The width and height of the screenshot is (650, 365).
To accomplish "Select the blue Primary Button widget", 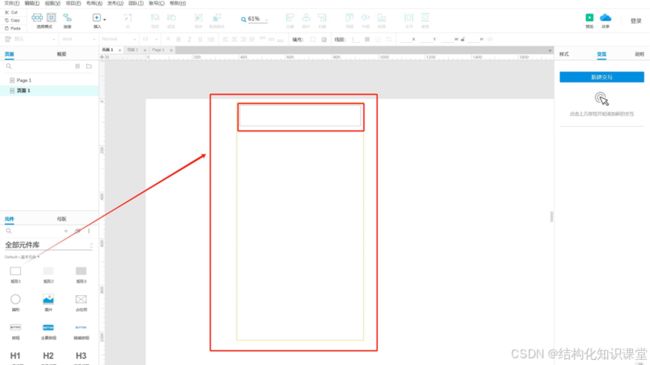I will tap(48, 331).
